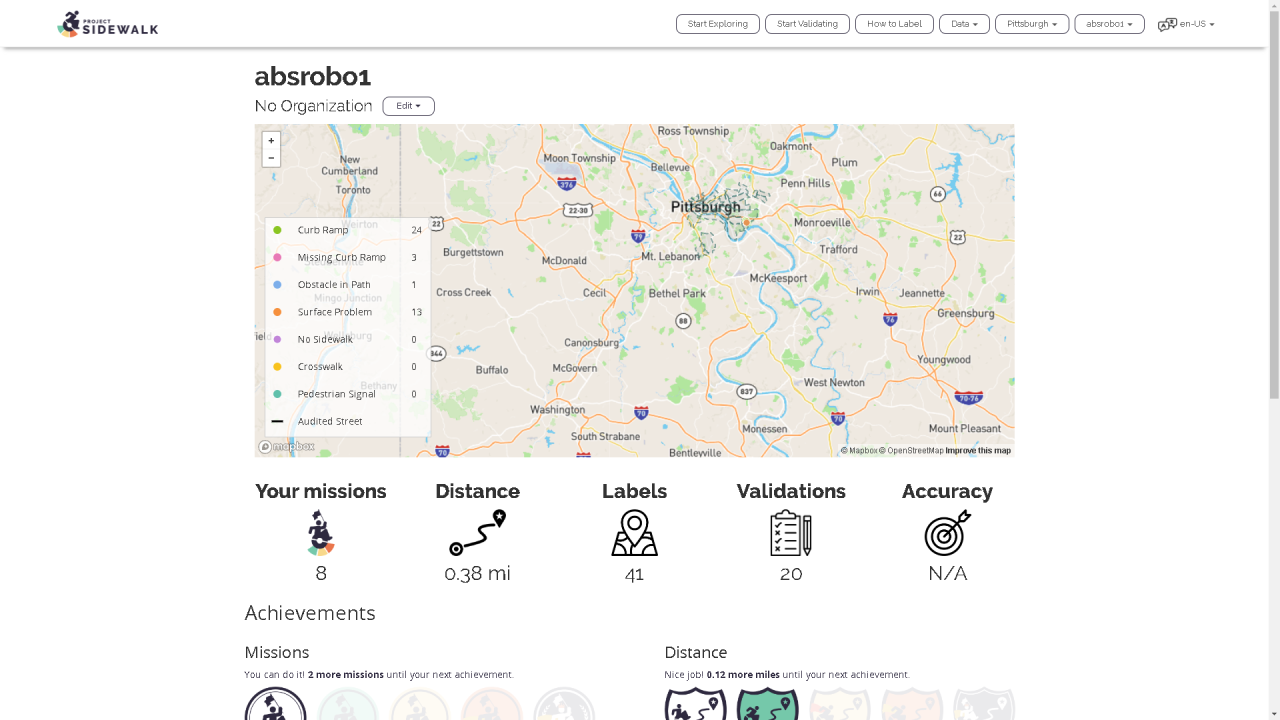Toggle Audited Street legend entry
The width and height of the screenshot is (1280, 720).
[x=347, y=421]
